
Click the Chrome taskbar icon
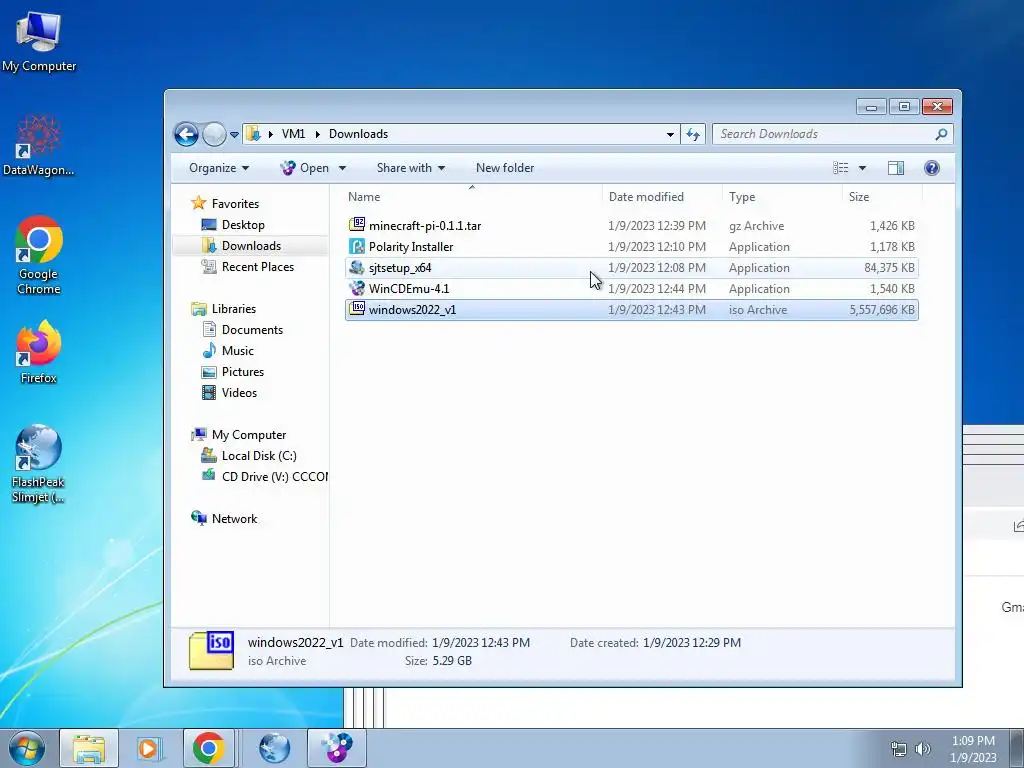point(208,748)
